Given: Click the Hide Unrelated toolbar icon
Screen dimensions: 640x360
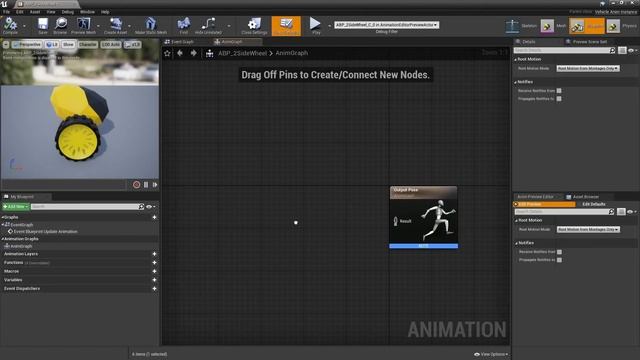Looking at the screenshot, I should coord(208,25).
